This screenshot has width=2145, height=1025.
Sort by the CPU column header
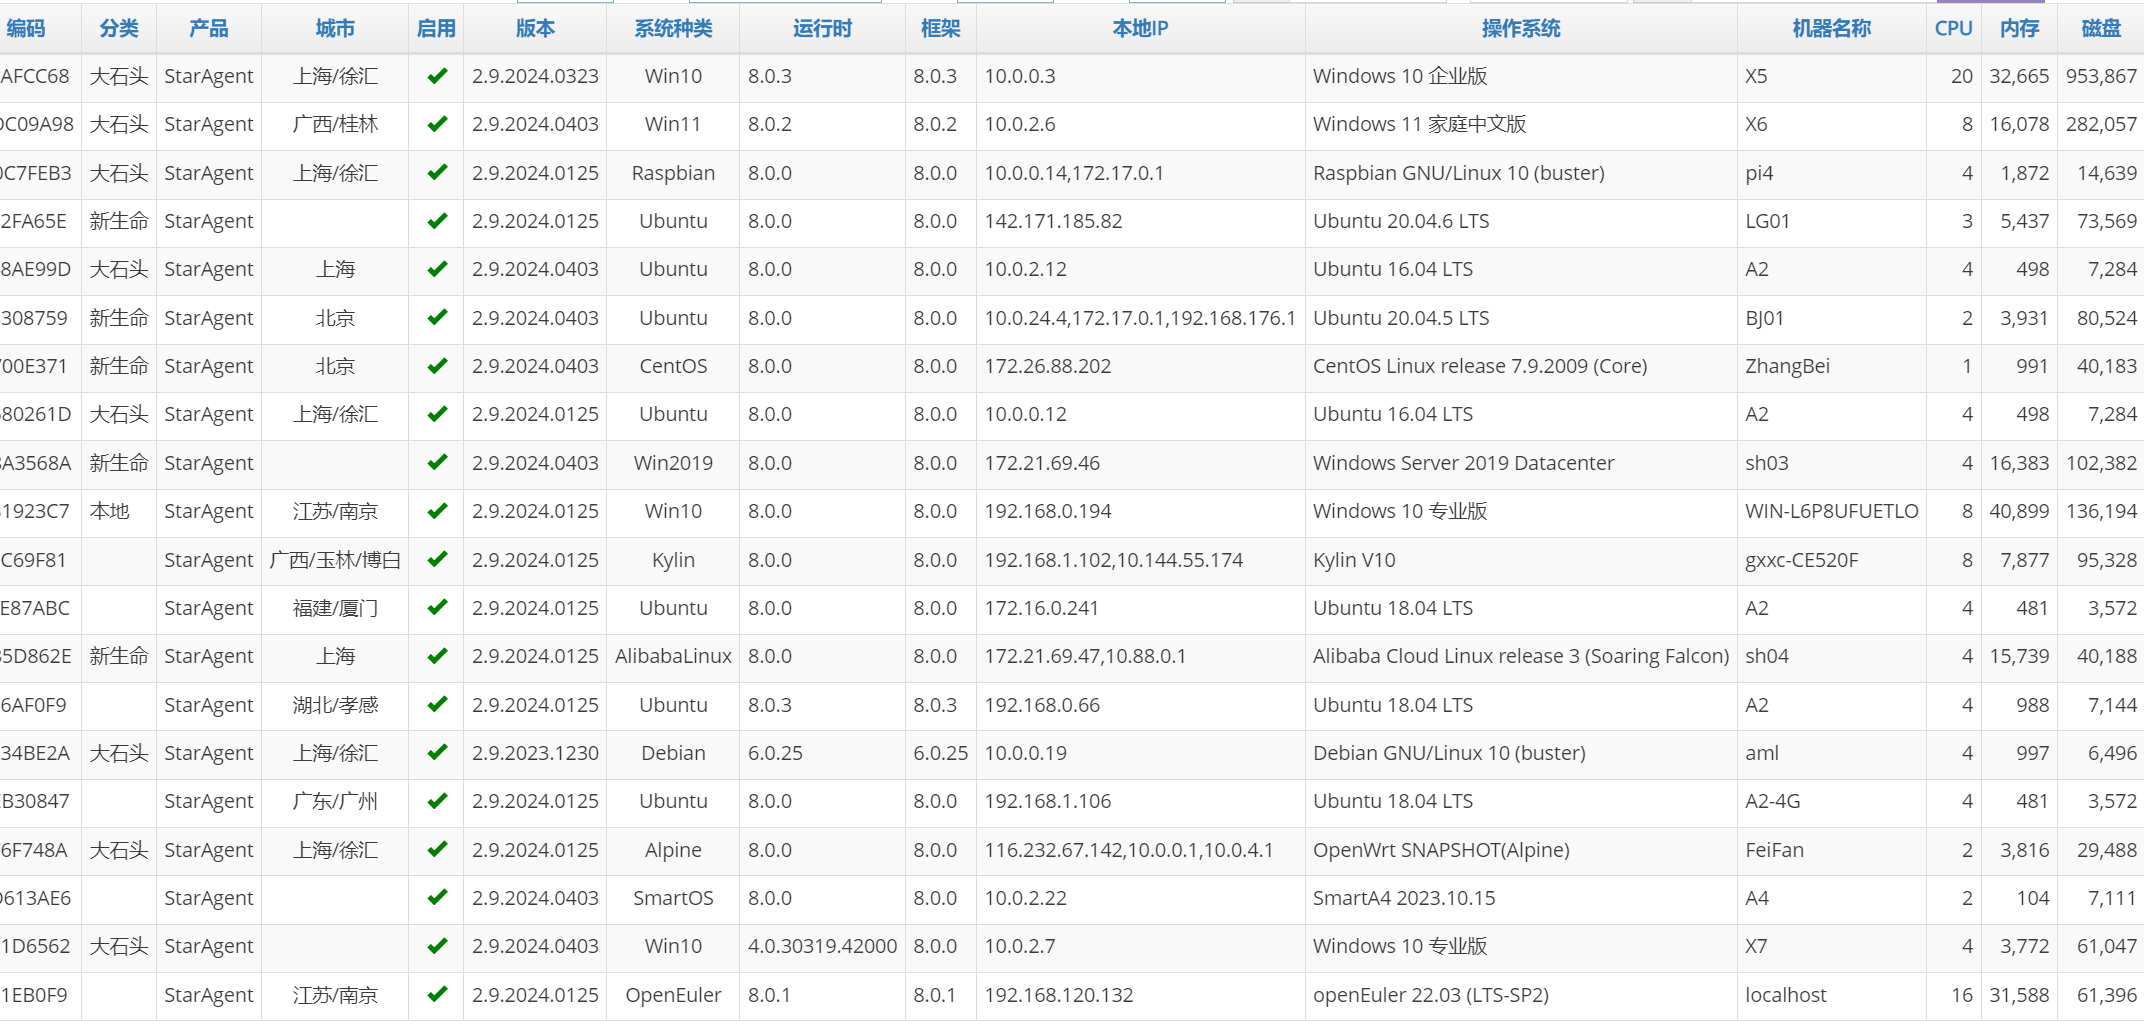1953,29
